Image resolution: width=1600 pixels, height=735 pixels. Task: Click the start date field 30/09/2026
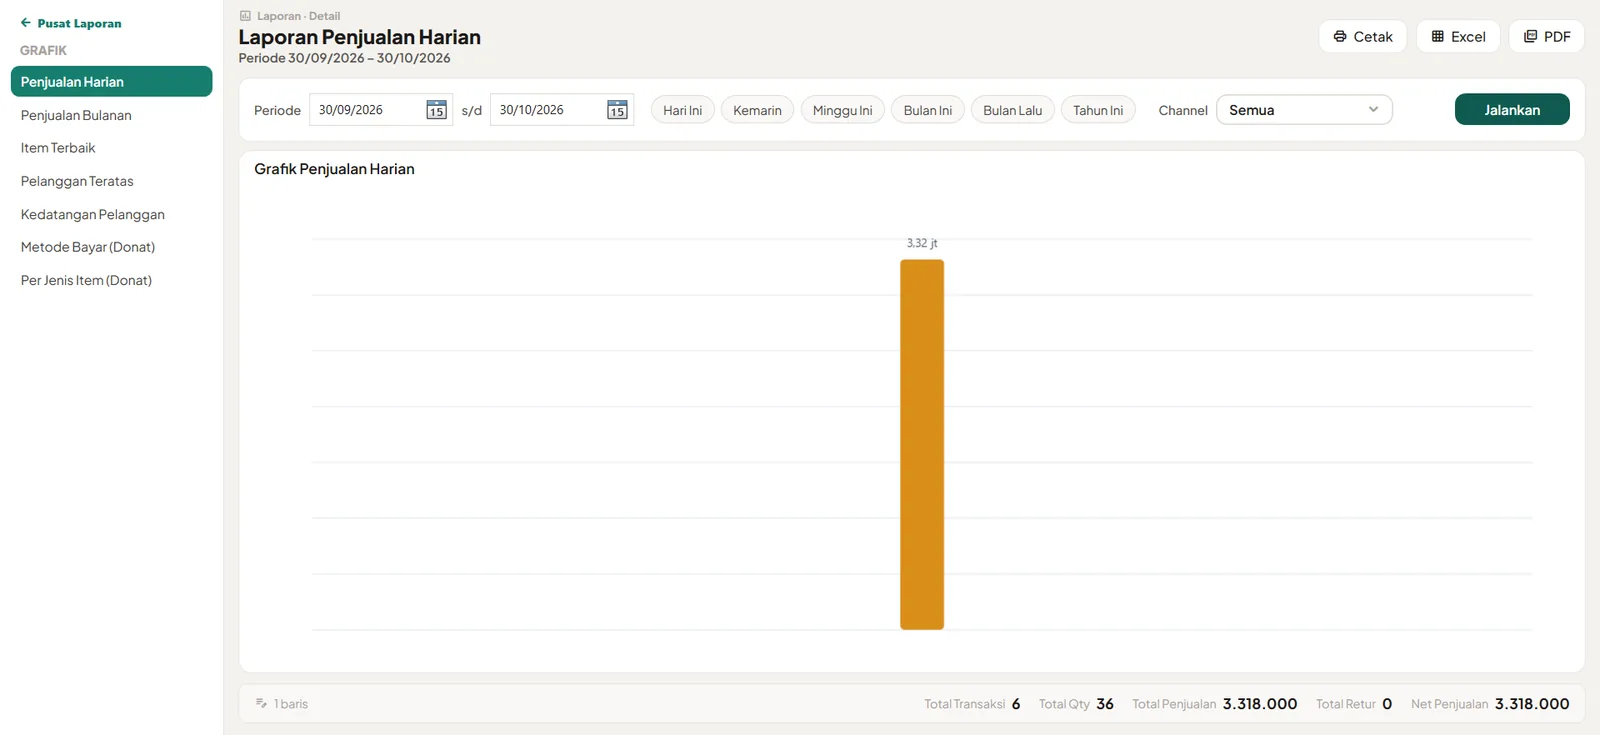click(381, 110)
